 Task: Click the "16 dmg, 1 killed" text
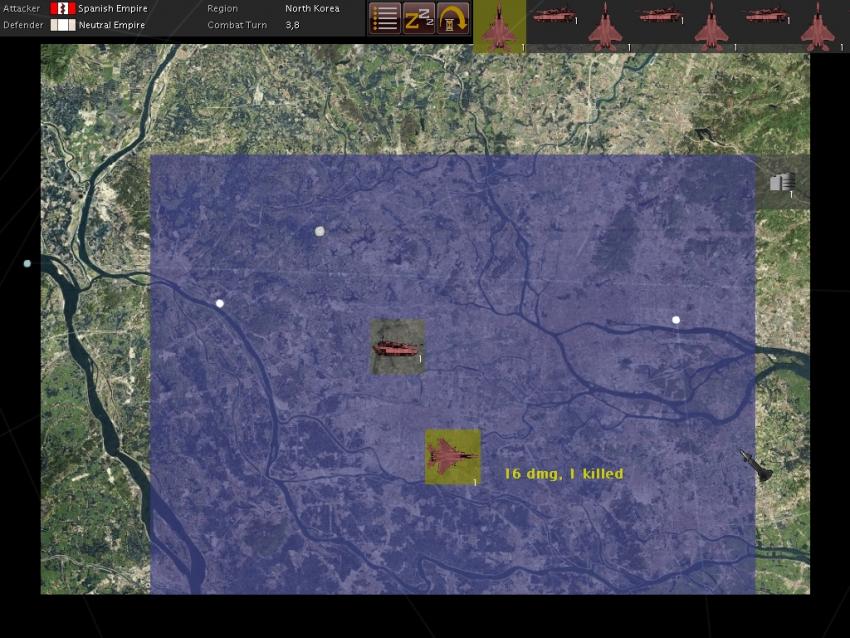(x=563, y=474)
